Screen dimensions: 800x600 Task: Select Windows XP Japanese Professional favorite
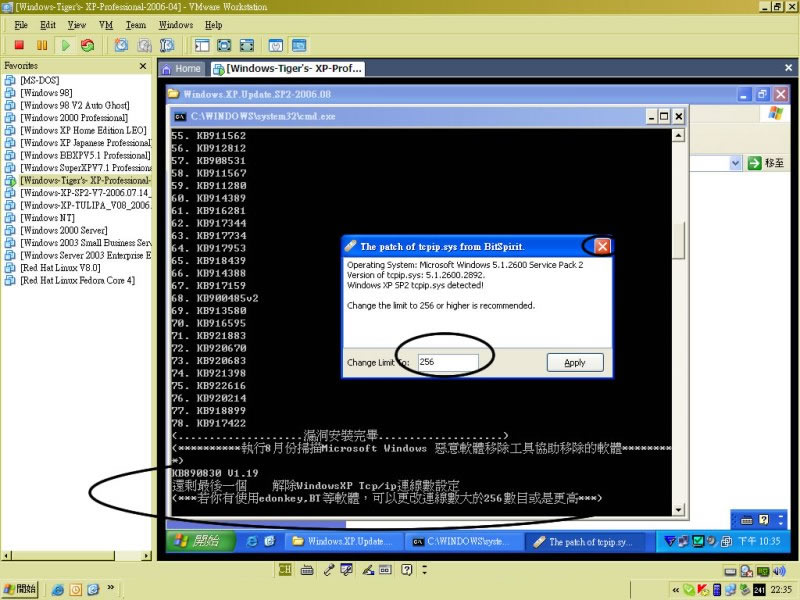coord(85,143)
